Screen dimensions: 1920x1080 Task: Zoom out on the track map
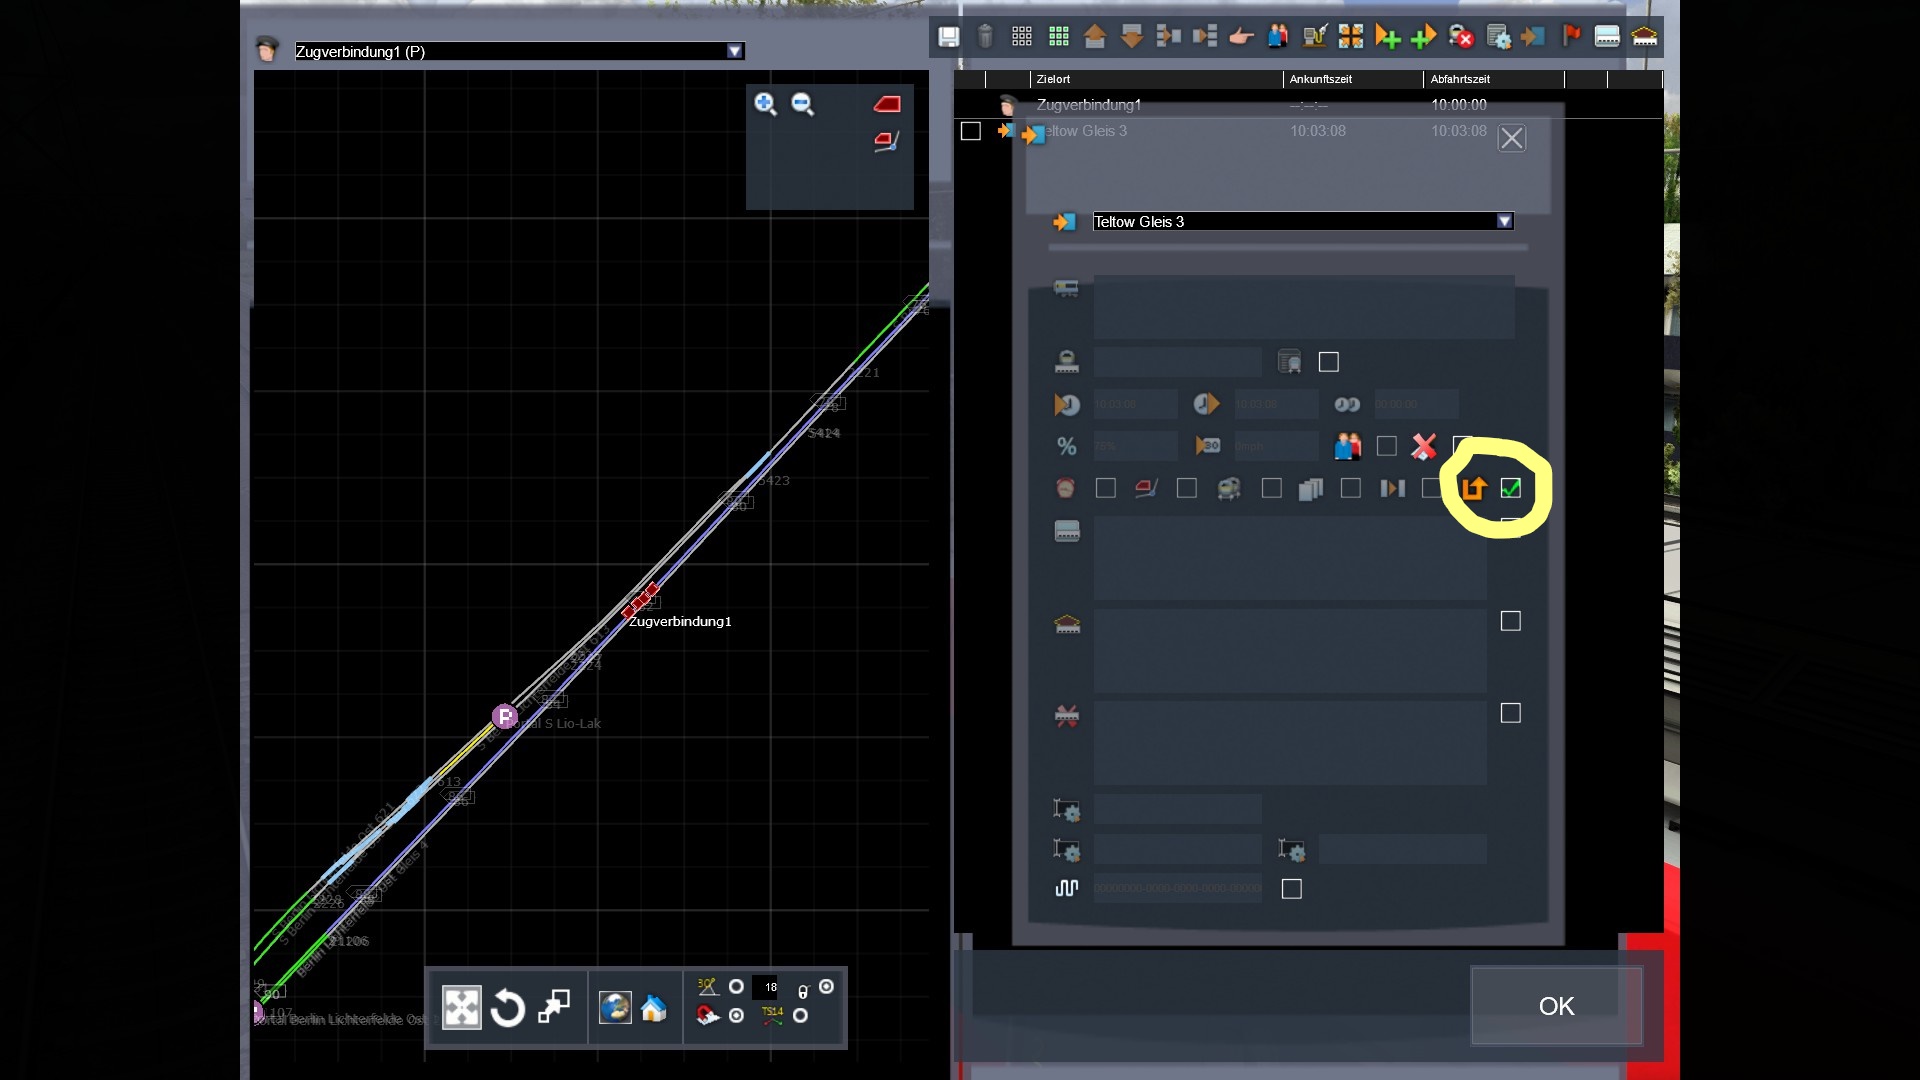click(x=802, y=104)
